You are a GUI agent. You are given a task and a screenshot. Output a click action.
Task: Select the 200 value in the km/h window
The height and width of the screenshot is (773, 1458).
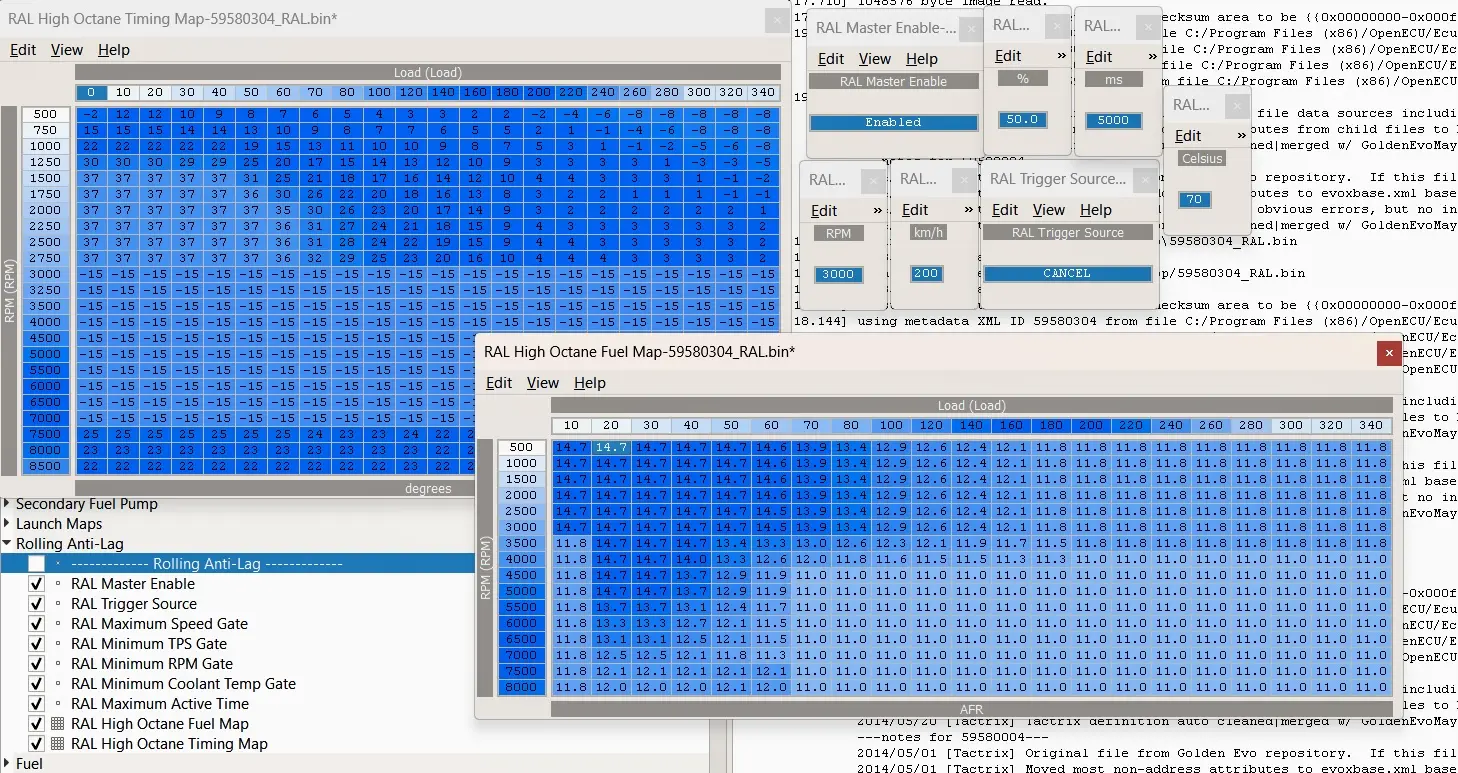927,274
